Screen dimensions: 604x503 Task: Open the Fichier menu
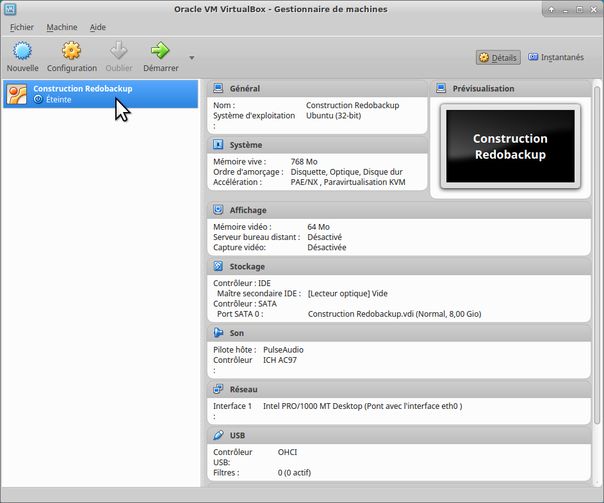[22, 27]
